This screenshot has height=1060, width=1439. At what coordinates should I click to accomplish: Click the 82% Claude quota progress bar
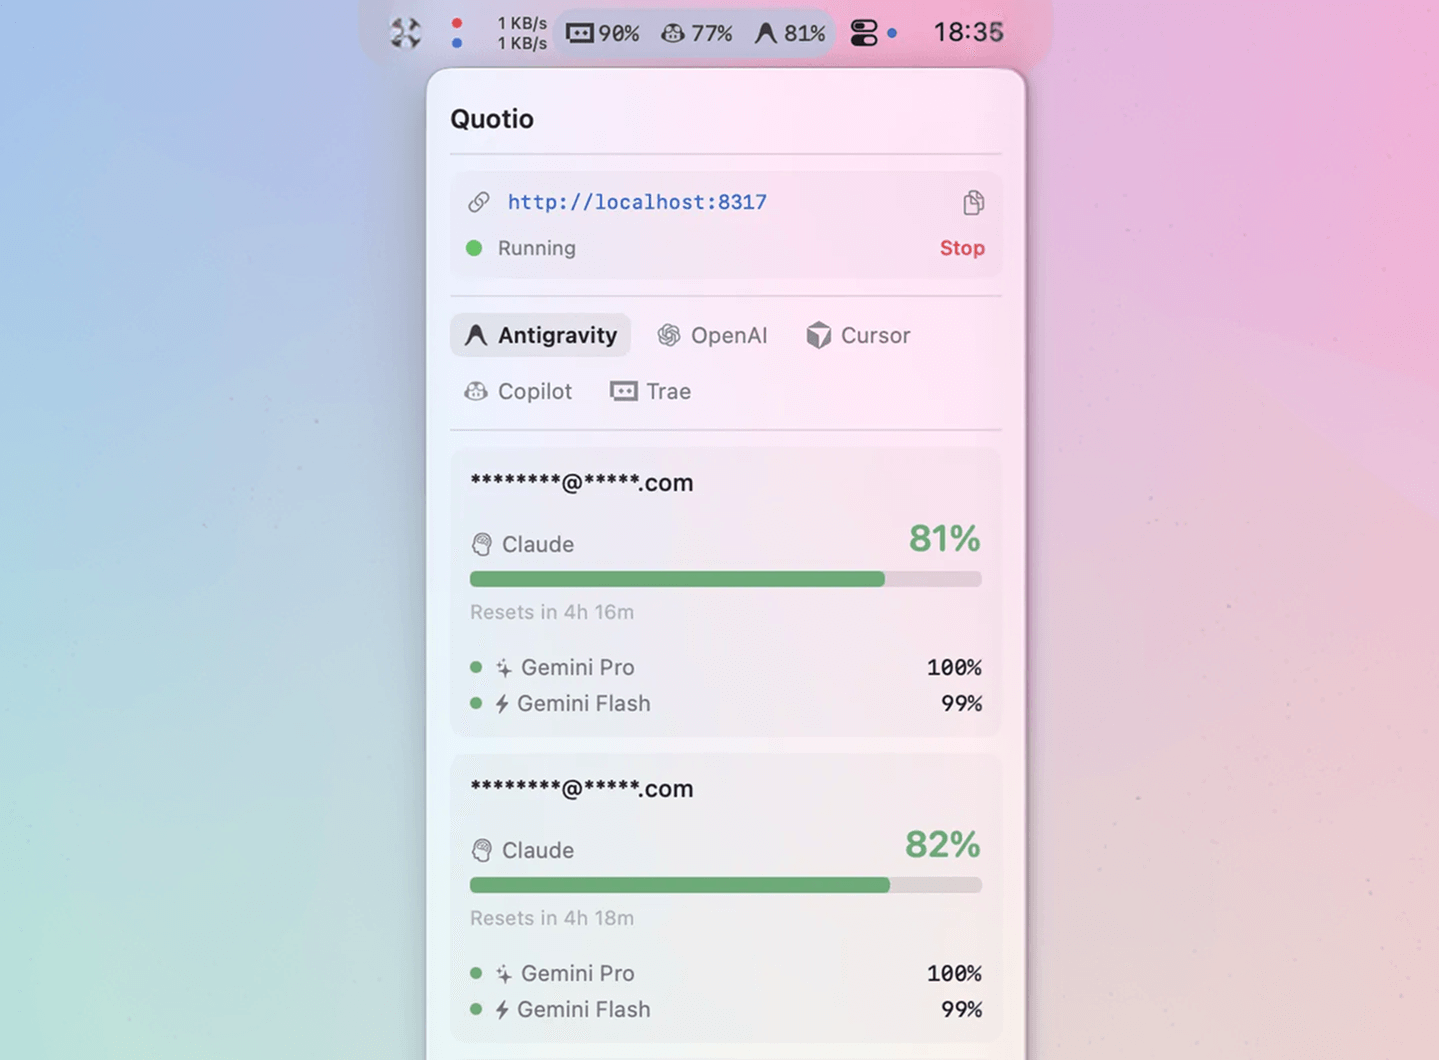pyautogui.click(x=725, y=885)
